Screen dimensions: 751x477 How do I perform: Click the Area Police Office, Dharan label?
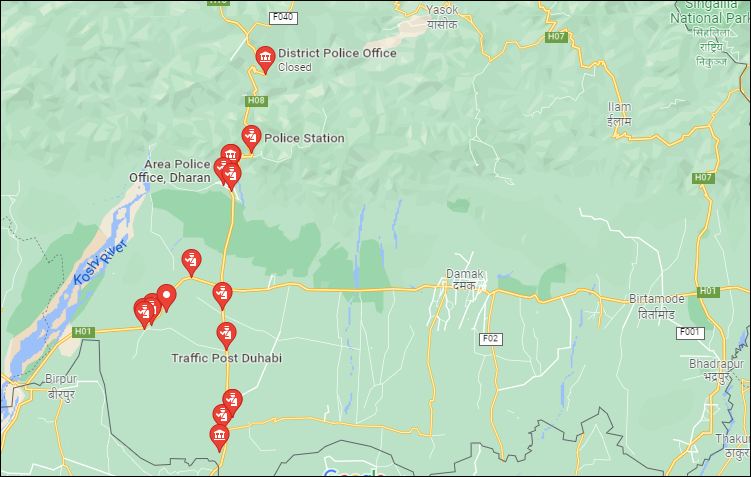coord(170,171)
